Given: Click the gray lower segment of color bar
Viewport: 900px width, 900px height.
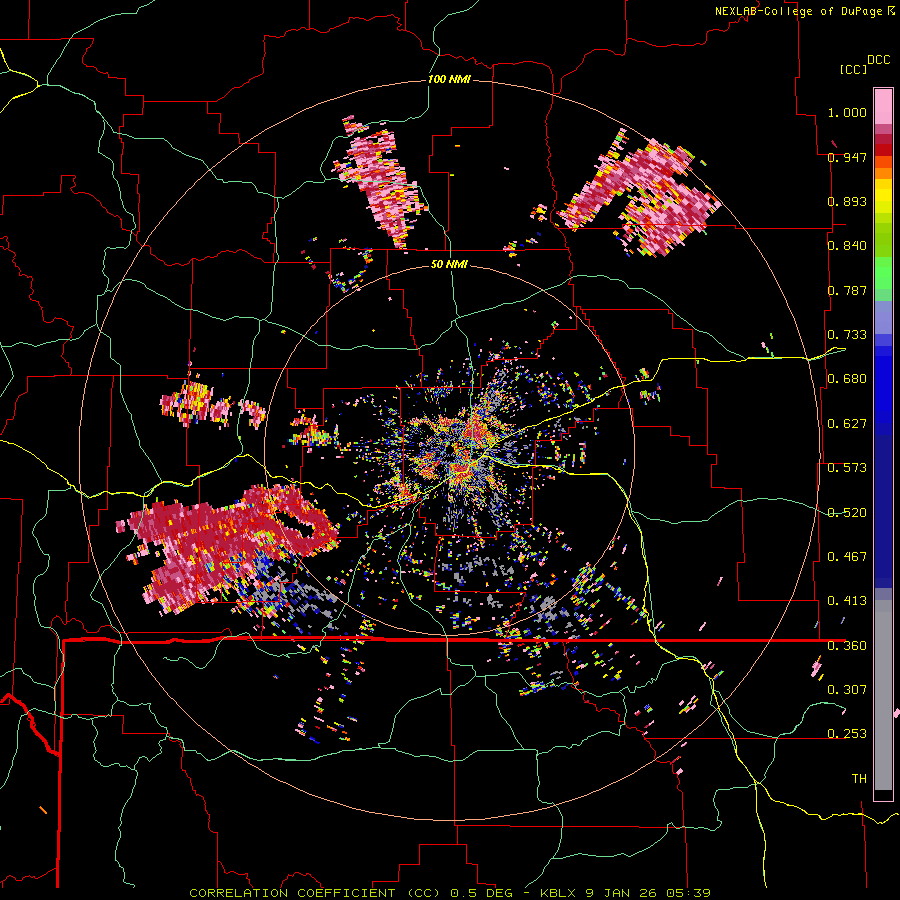Looking at the screenshot, I should tap(883, 695).
